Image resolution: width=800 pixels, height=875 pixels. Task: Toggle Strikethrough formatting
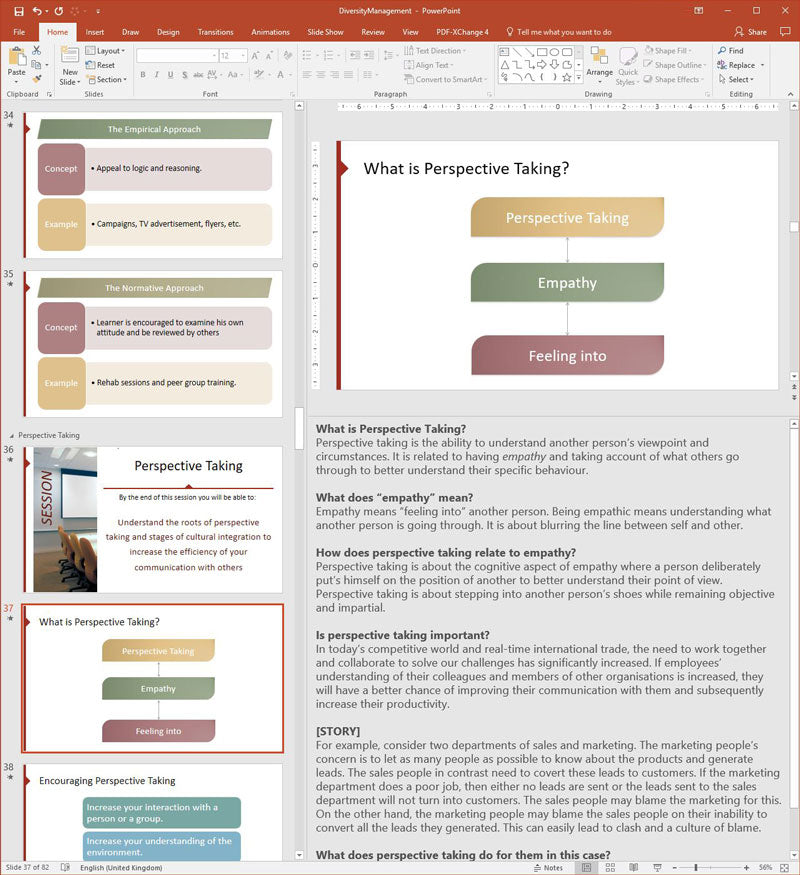198,75
